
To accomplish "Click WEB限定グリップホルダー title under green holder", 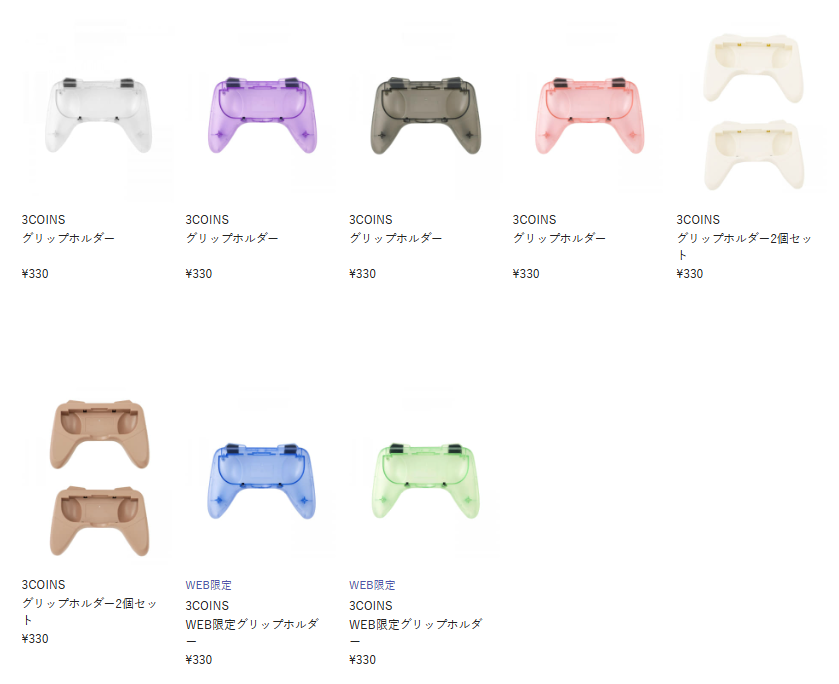I will click(416, 632).
